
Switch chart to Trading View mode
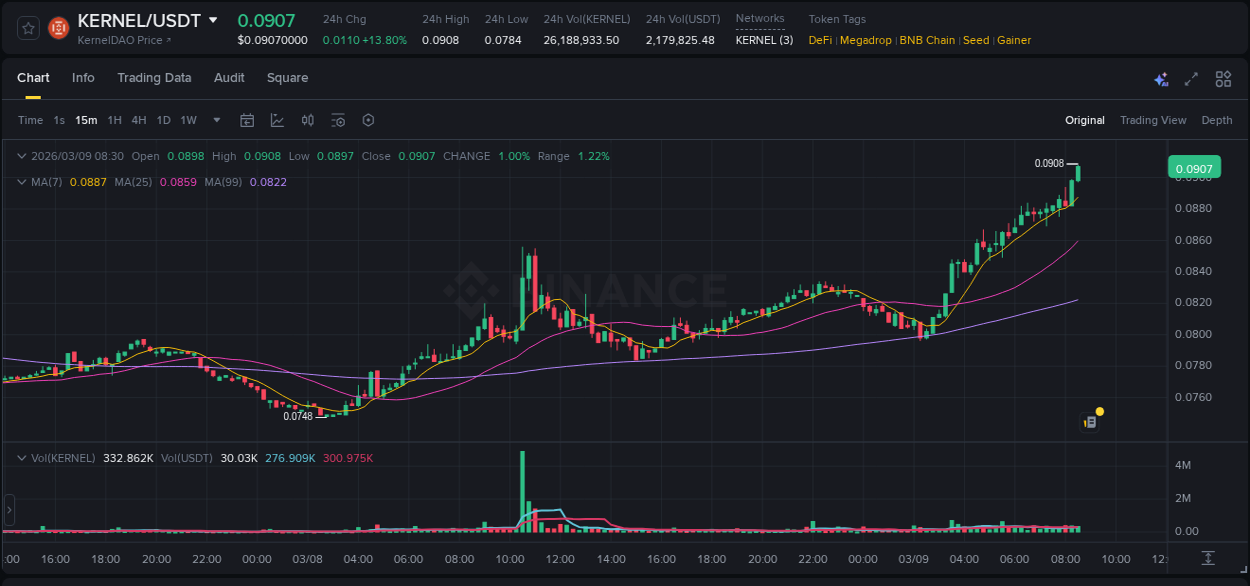point(1153,120)
